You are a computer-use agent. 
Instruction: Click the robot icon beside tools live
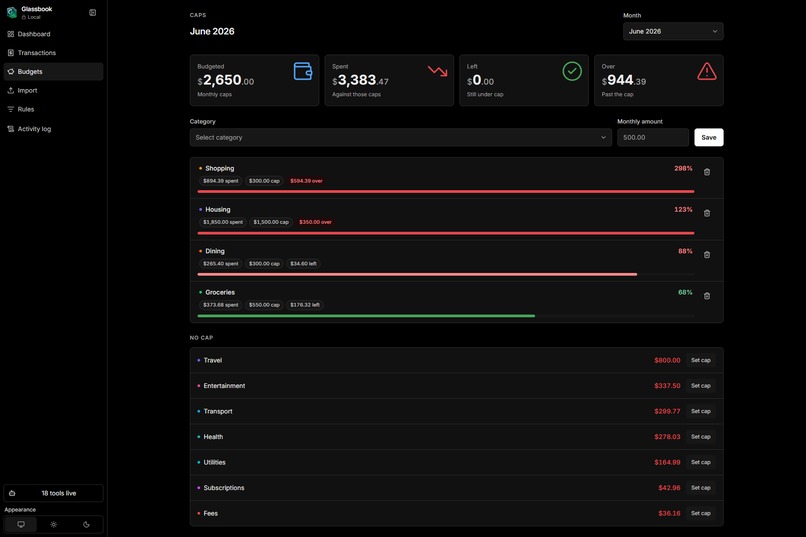[12, 493]
